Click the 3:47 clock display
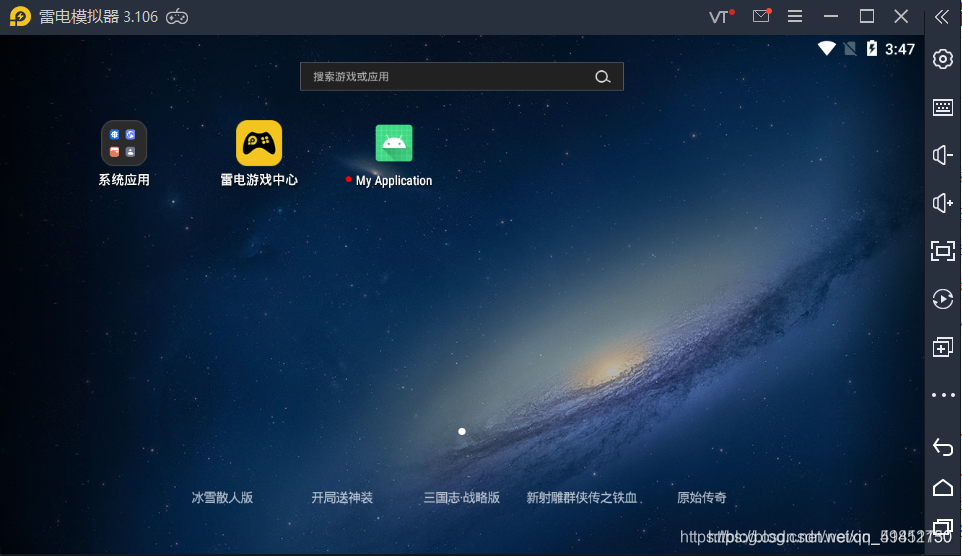This screenshot has width=962, height=556. [x=900, y=49]
